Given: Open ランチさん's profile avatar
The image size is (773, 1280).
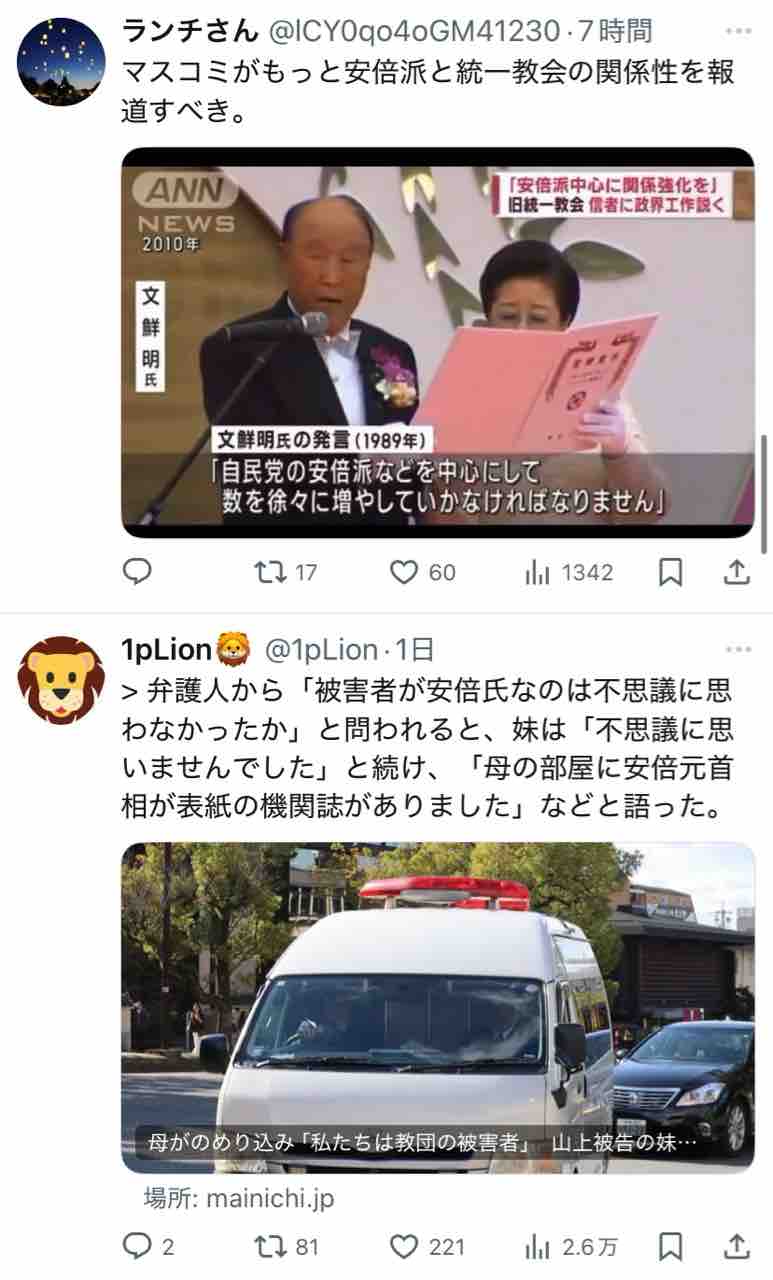Looking at the screenshot, I should [x=61, y=62].
